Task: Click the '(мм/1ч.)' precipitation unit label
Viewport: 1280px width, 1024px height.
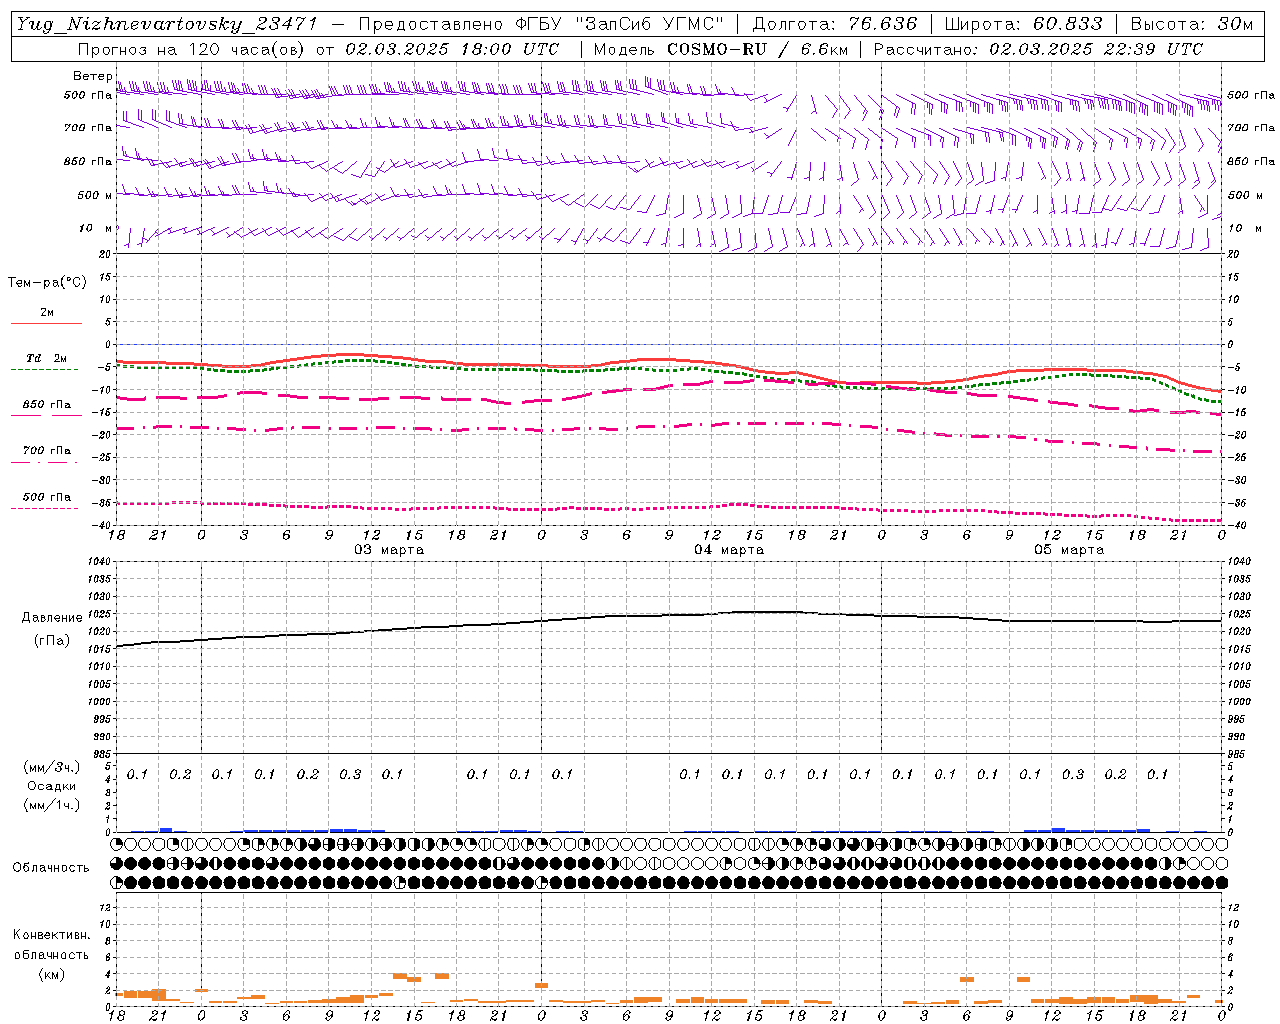Action: pyautogui.click(x=52, y=805)
